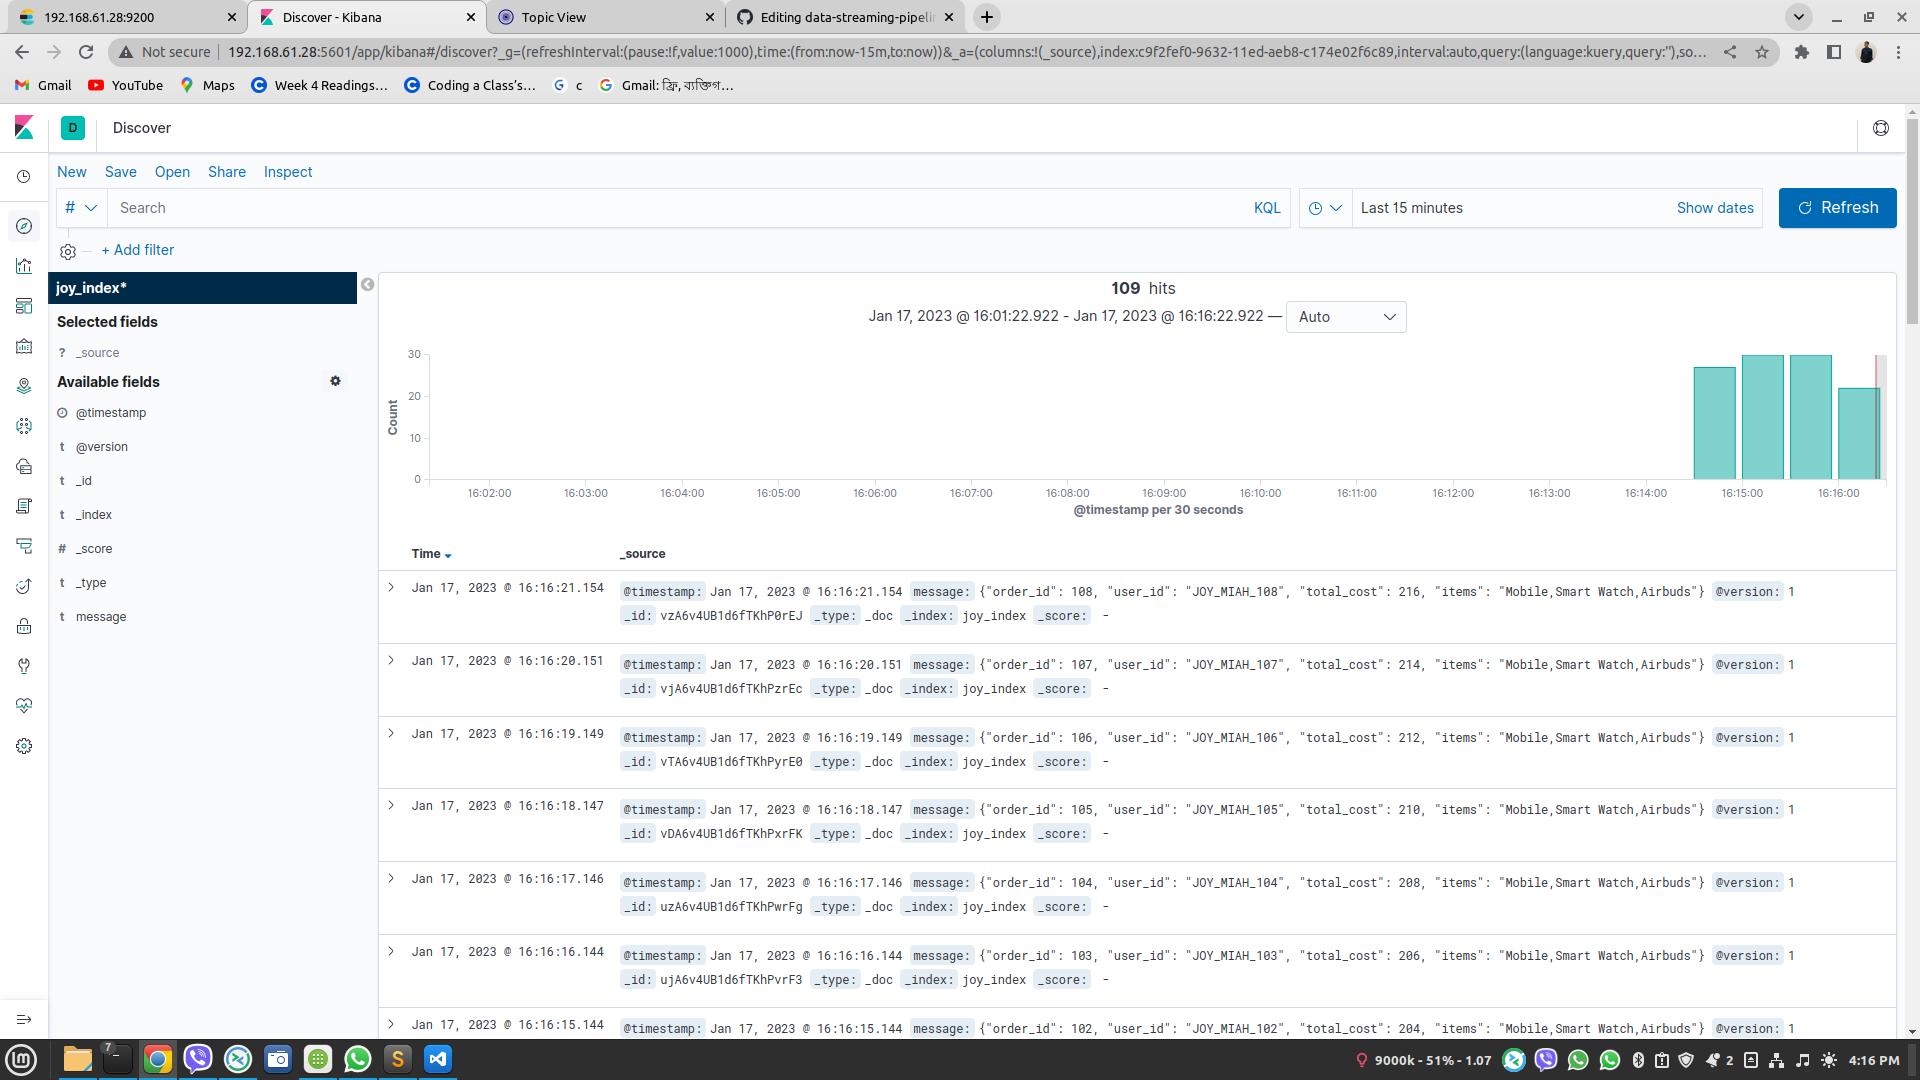Image resolution: width=1920 pixels, height=1080 pixels.
Task: Open the Auto interval dropdown on histogram
Action: pos(1345,317)
